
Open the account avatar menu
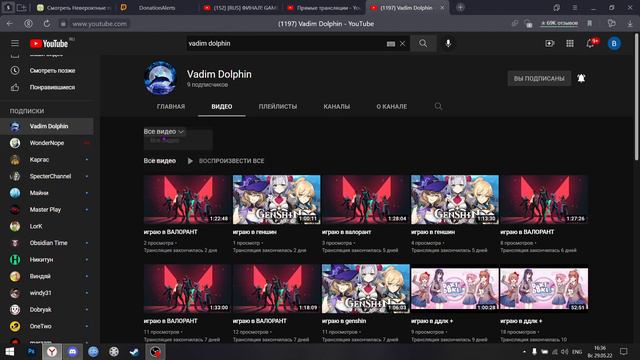coord(614,43)
